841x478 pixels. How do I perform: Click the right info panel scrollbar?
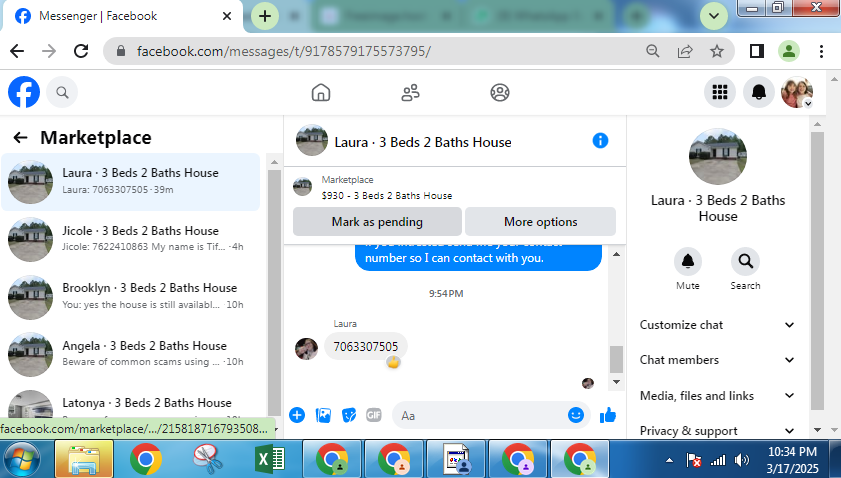pyautogui.click(x=817, y=271)
